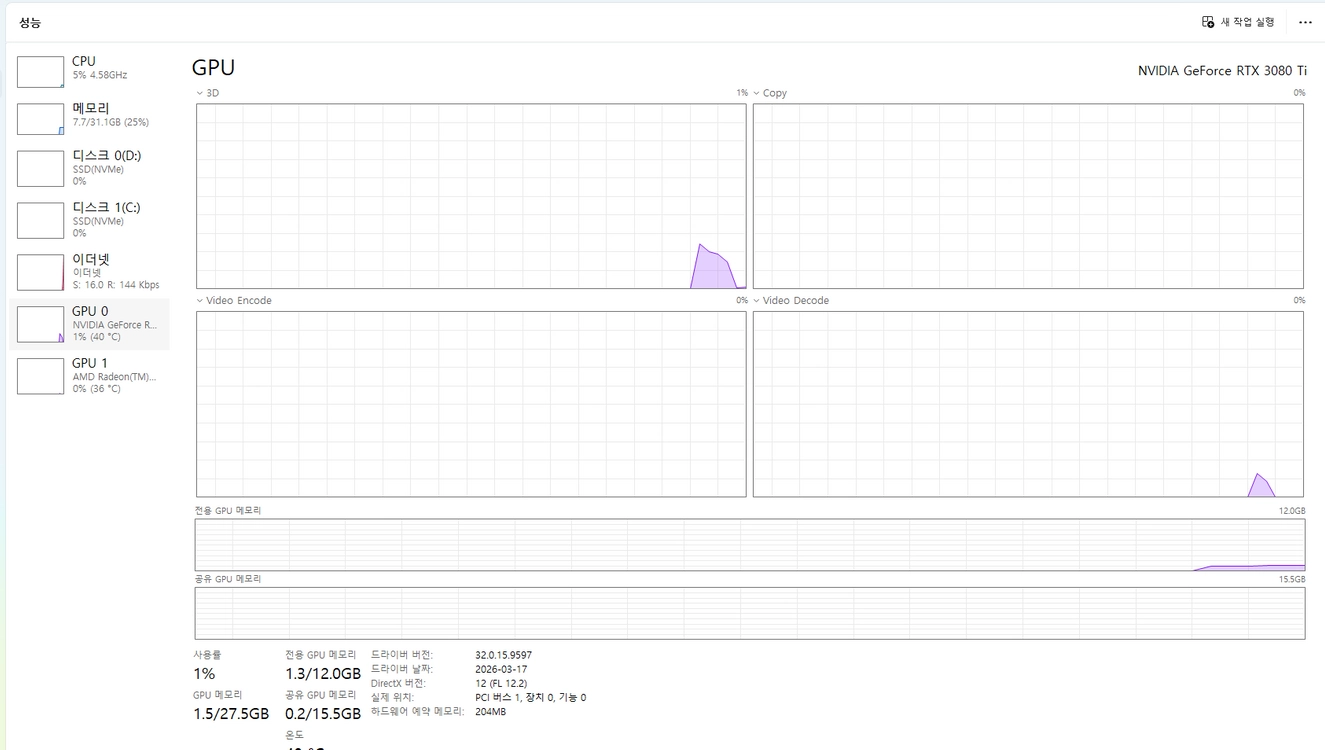The image size is (1325, 750).
Task: Click the 204MB reserved memory value
Action: coord(491,711)
